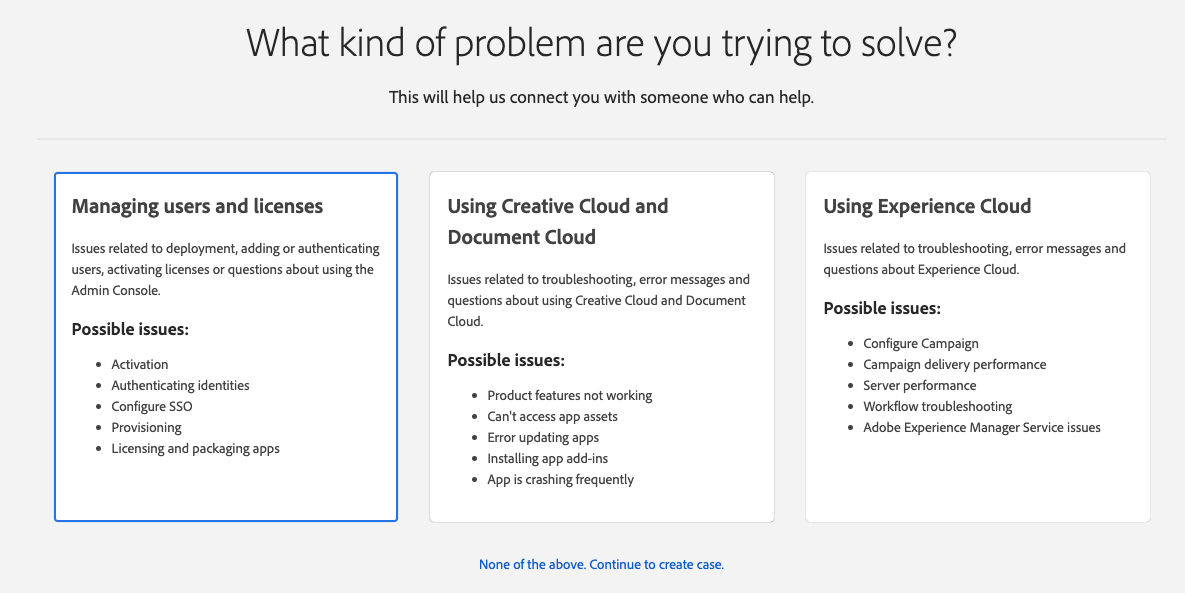Click the Provisioning bullet item
Image resolution: width=1185 pixels, height=593 pixels.
pyautogui.click(x=146, y=428)
